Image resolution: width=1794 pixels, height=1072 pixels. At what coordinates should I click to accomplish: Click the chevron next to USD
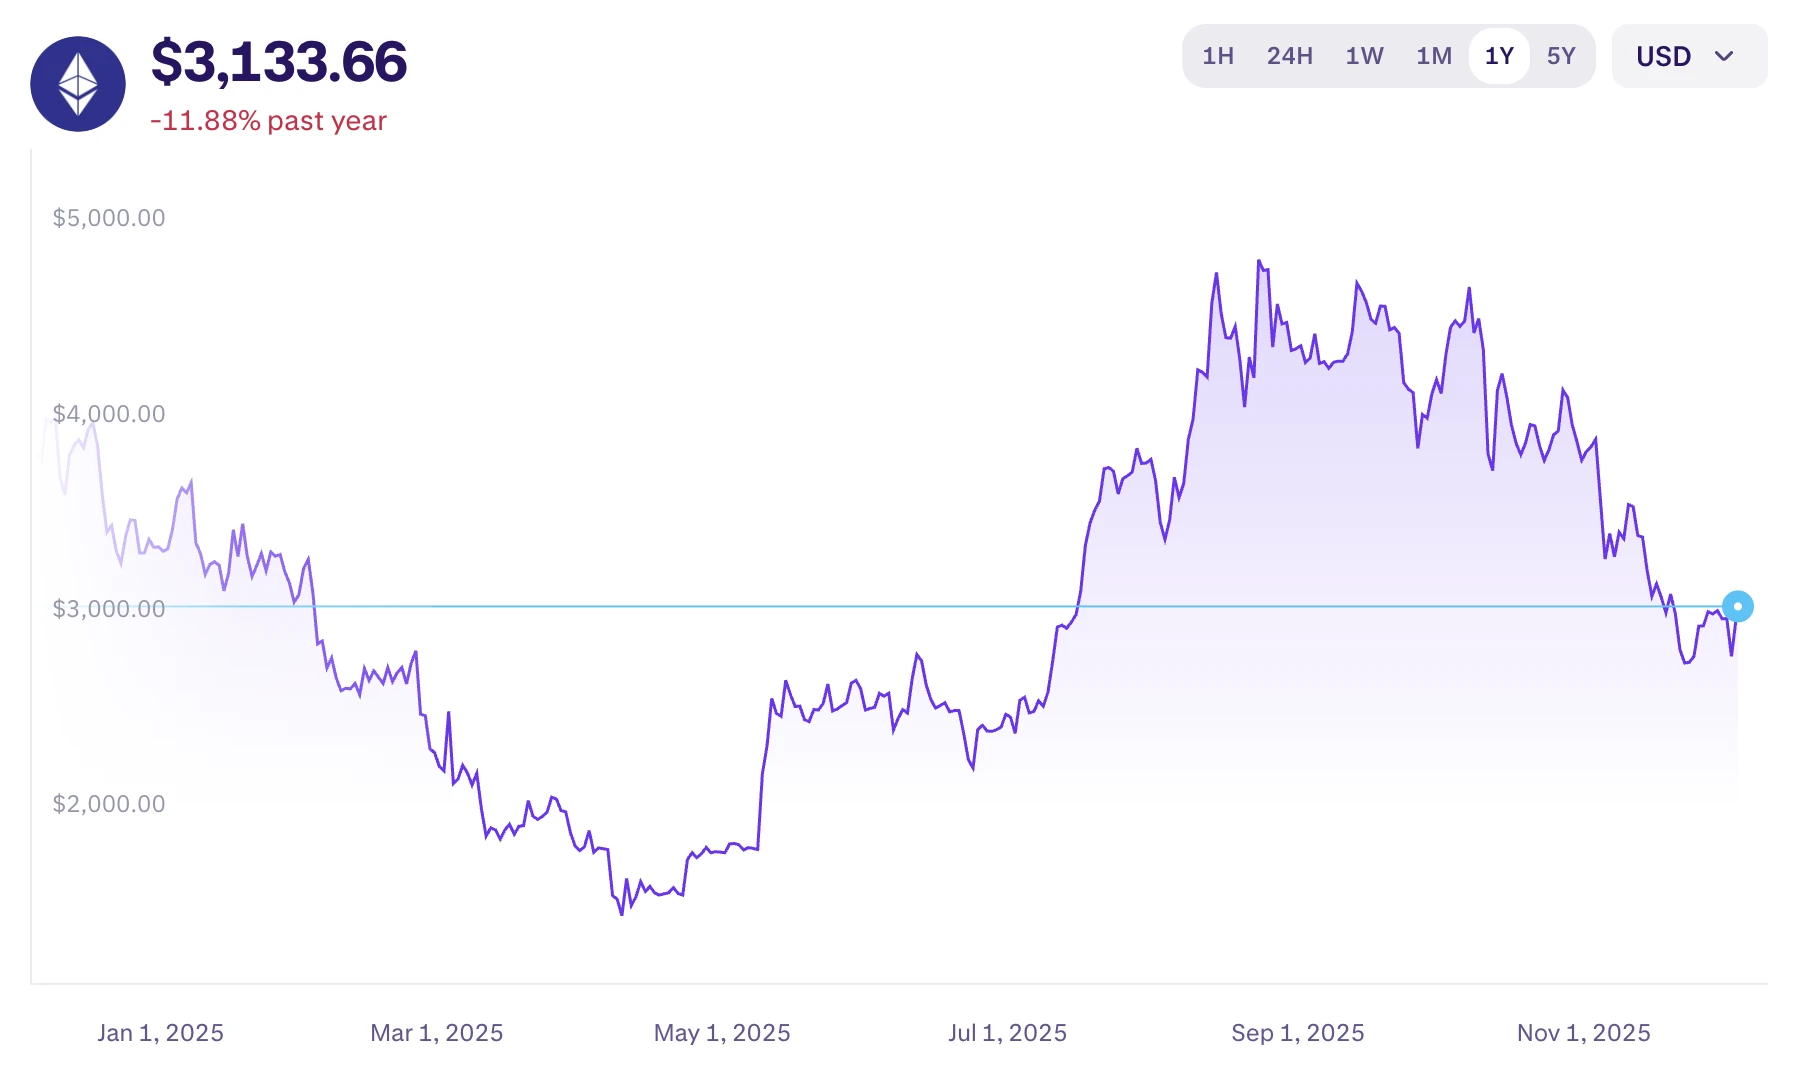(1723, 57)
